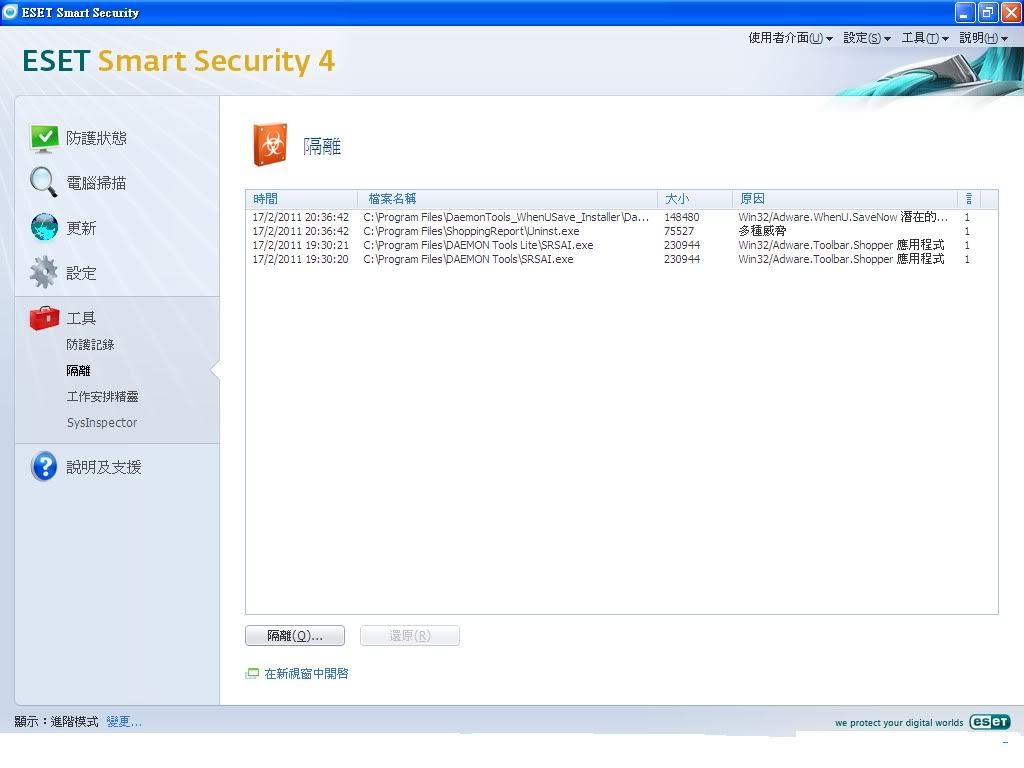
Task: Click the blue question mark Help icon
Action: coord(44,467)
